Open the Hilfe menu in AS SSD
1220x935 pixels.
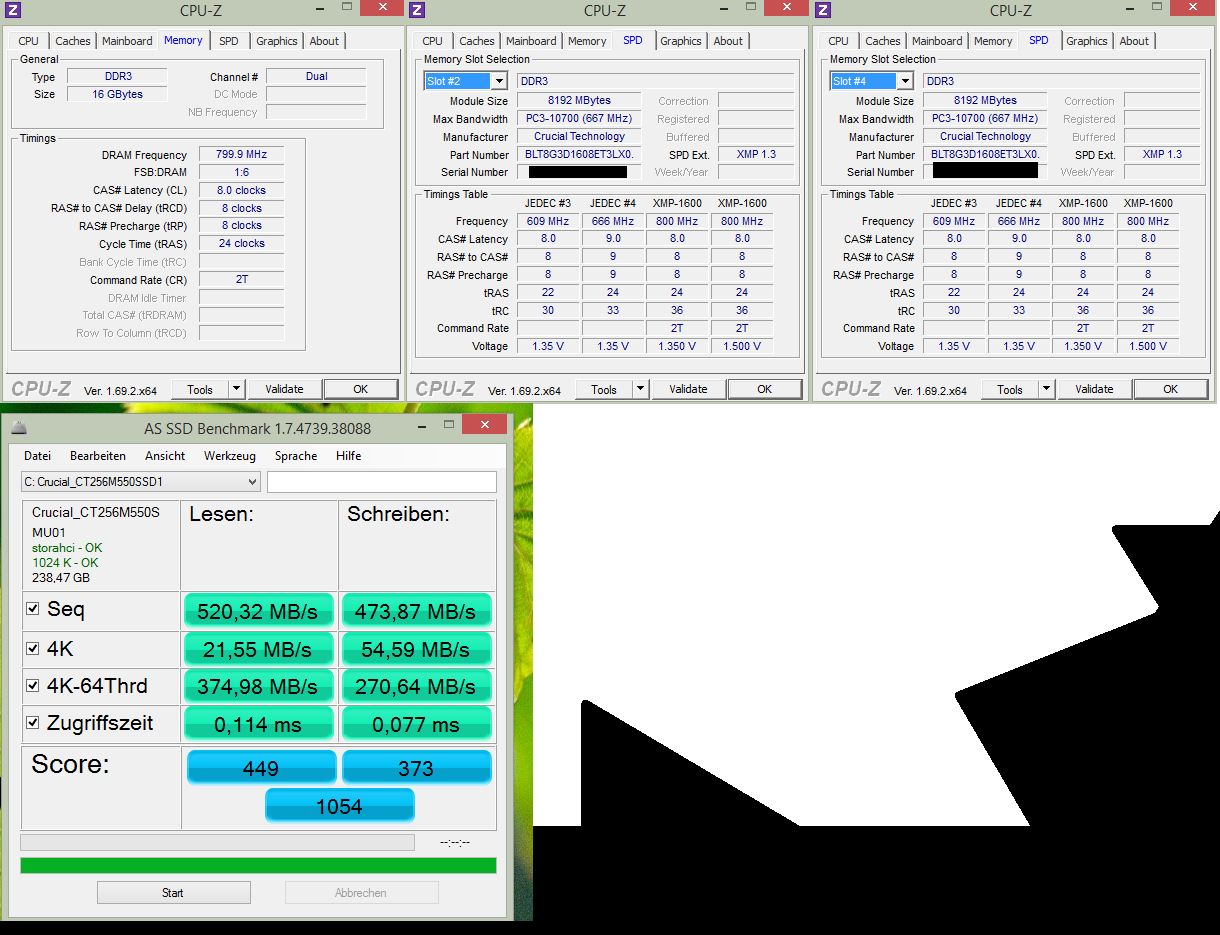click(x=349, y=456)
